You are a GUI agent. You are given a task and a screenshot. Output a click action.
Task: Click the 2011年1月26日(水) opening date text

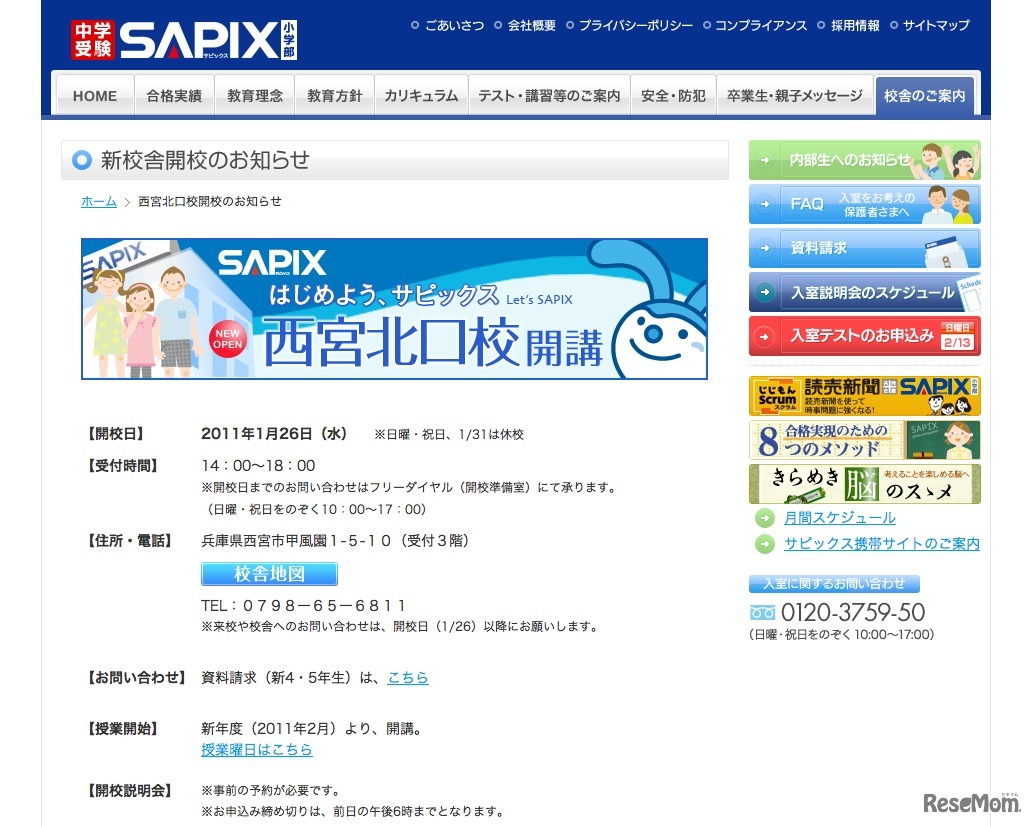point(274,434)
